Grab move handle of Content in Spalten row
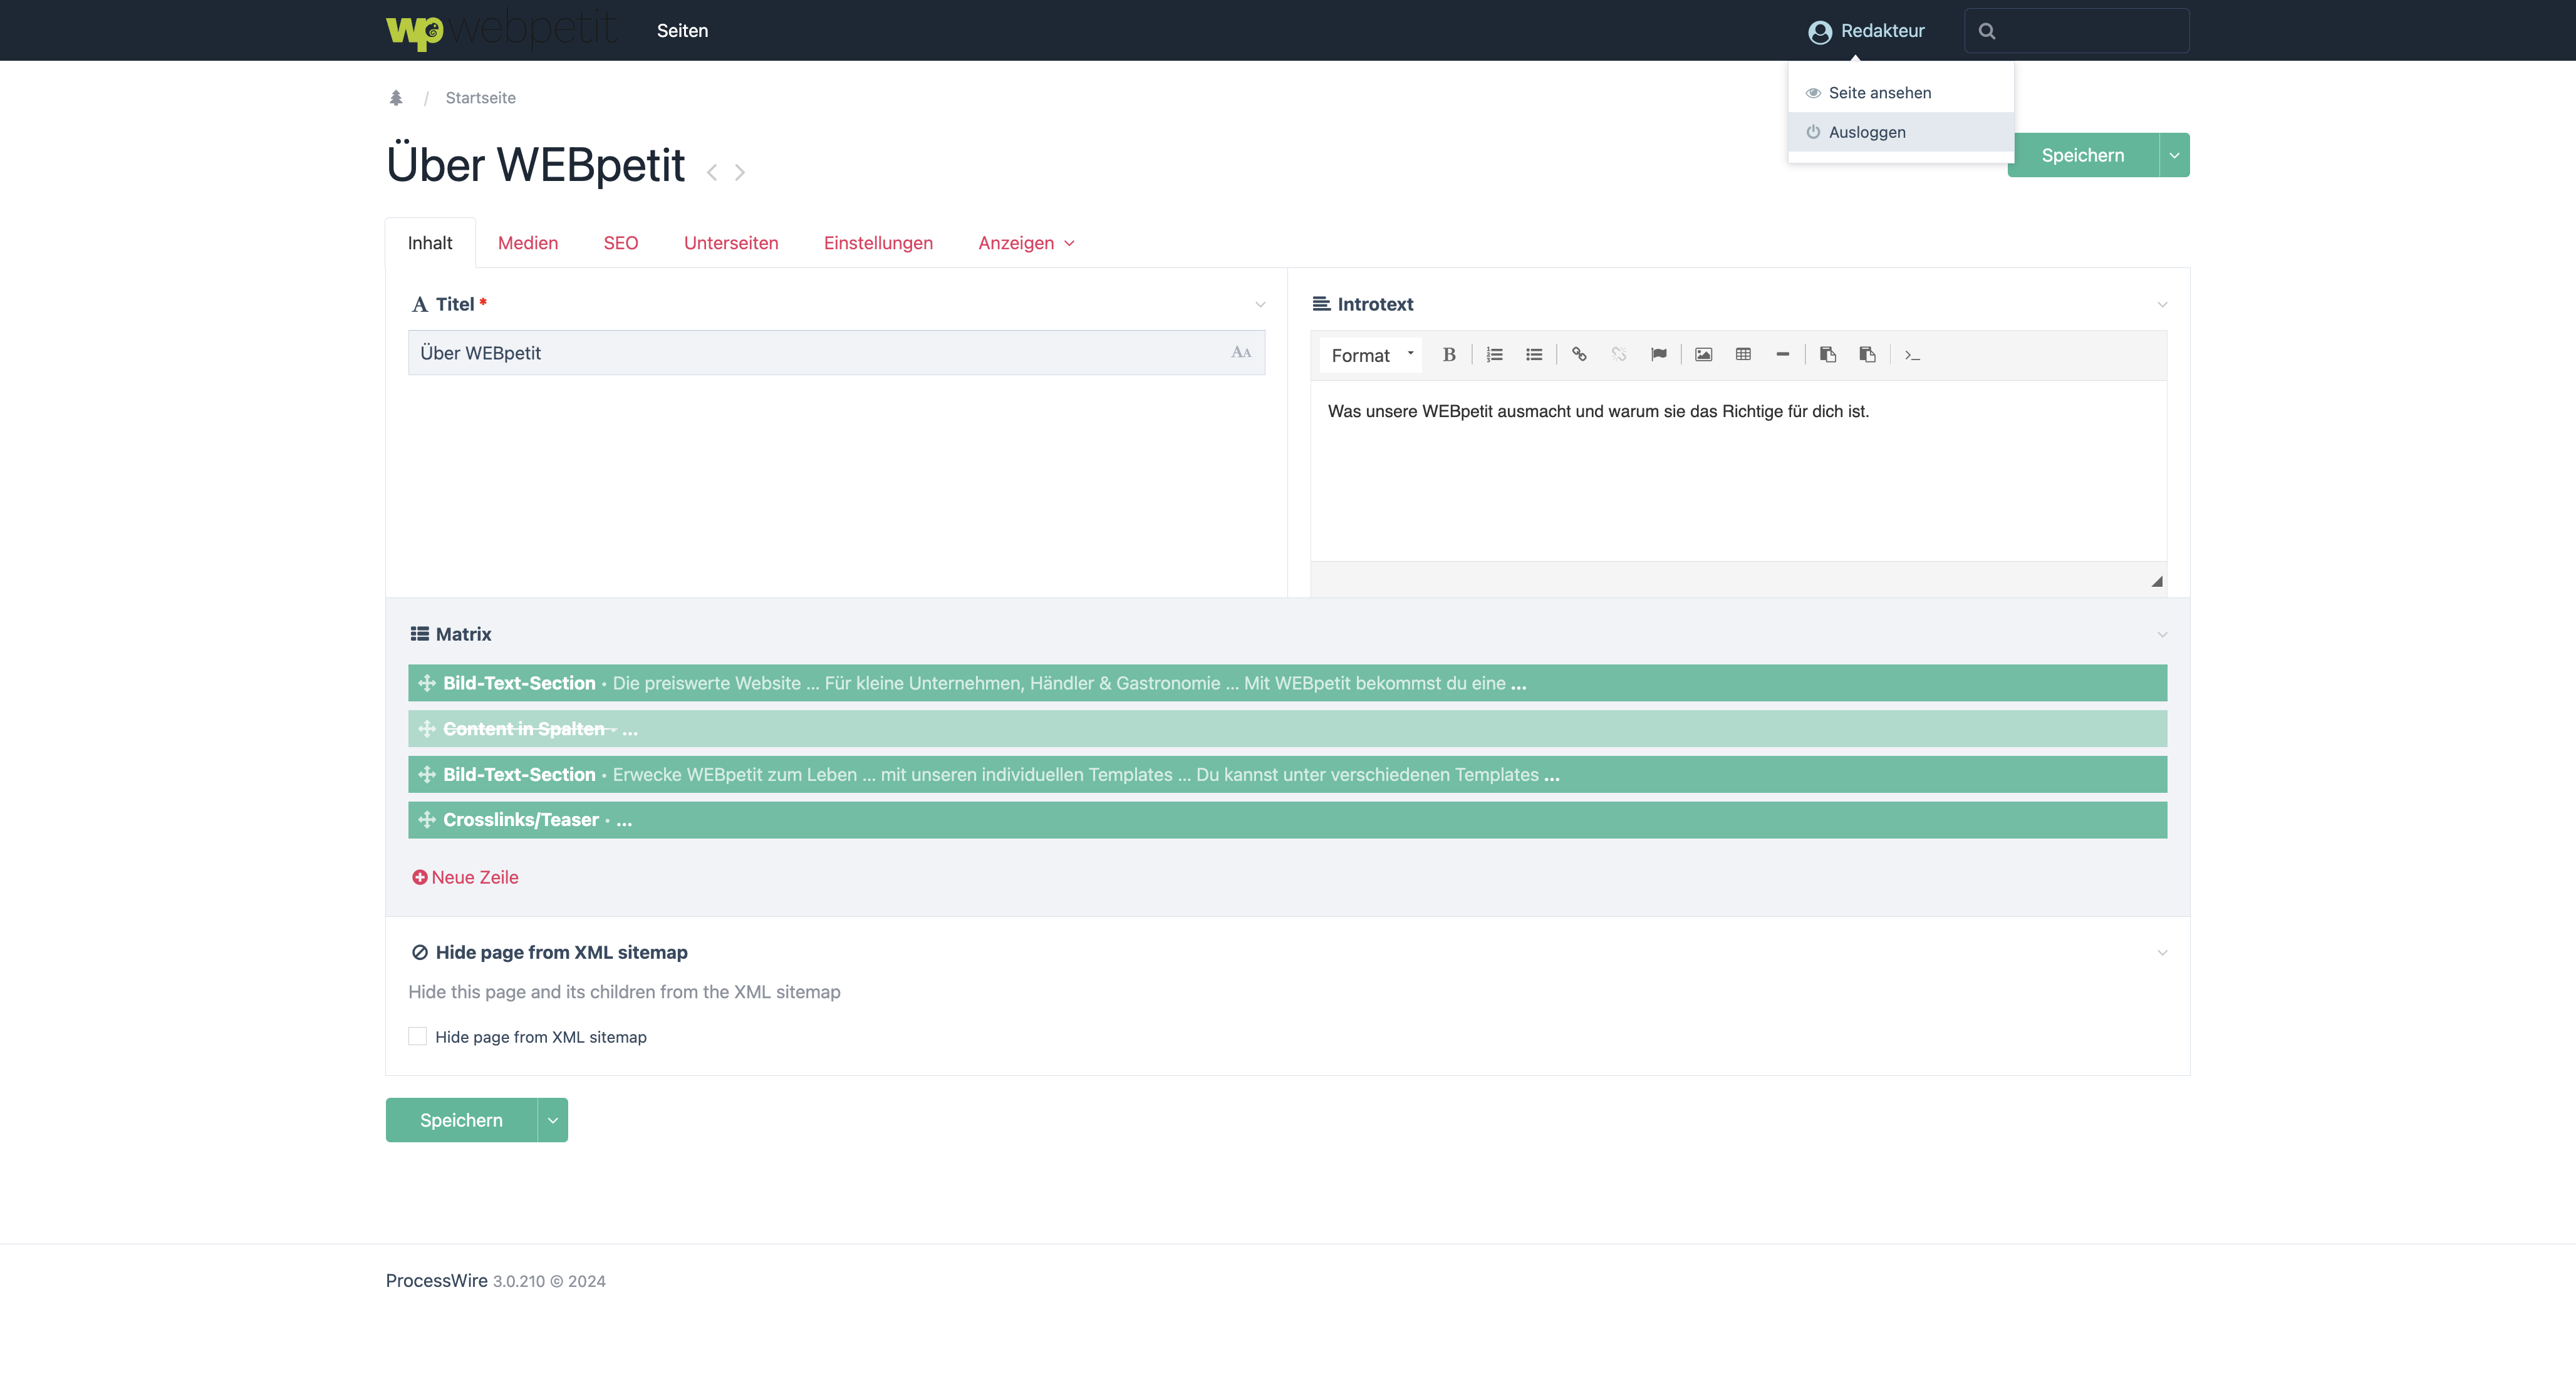 tap(427, 729)
